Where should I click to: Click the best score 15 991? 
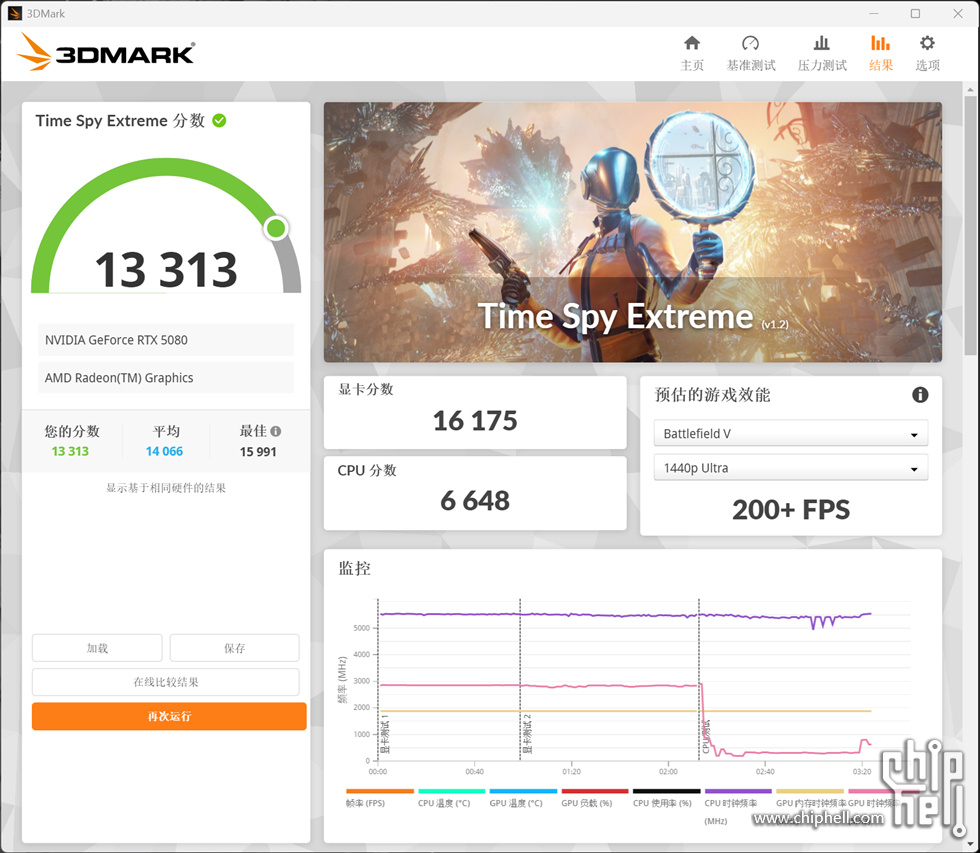[258, 451]
